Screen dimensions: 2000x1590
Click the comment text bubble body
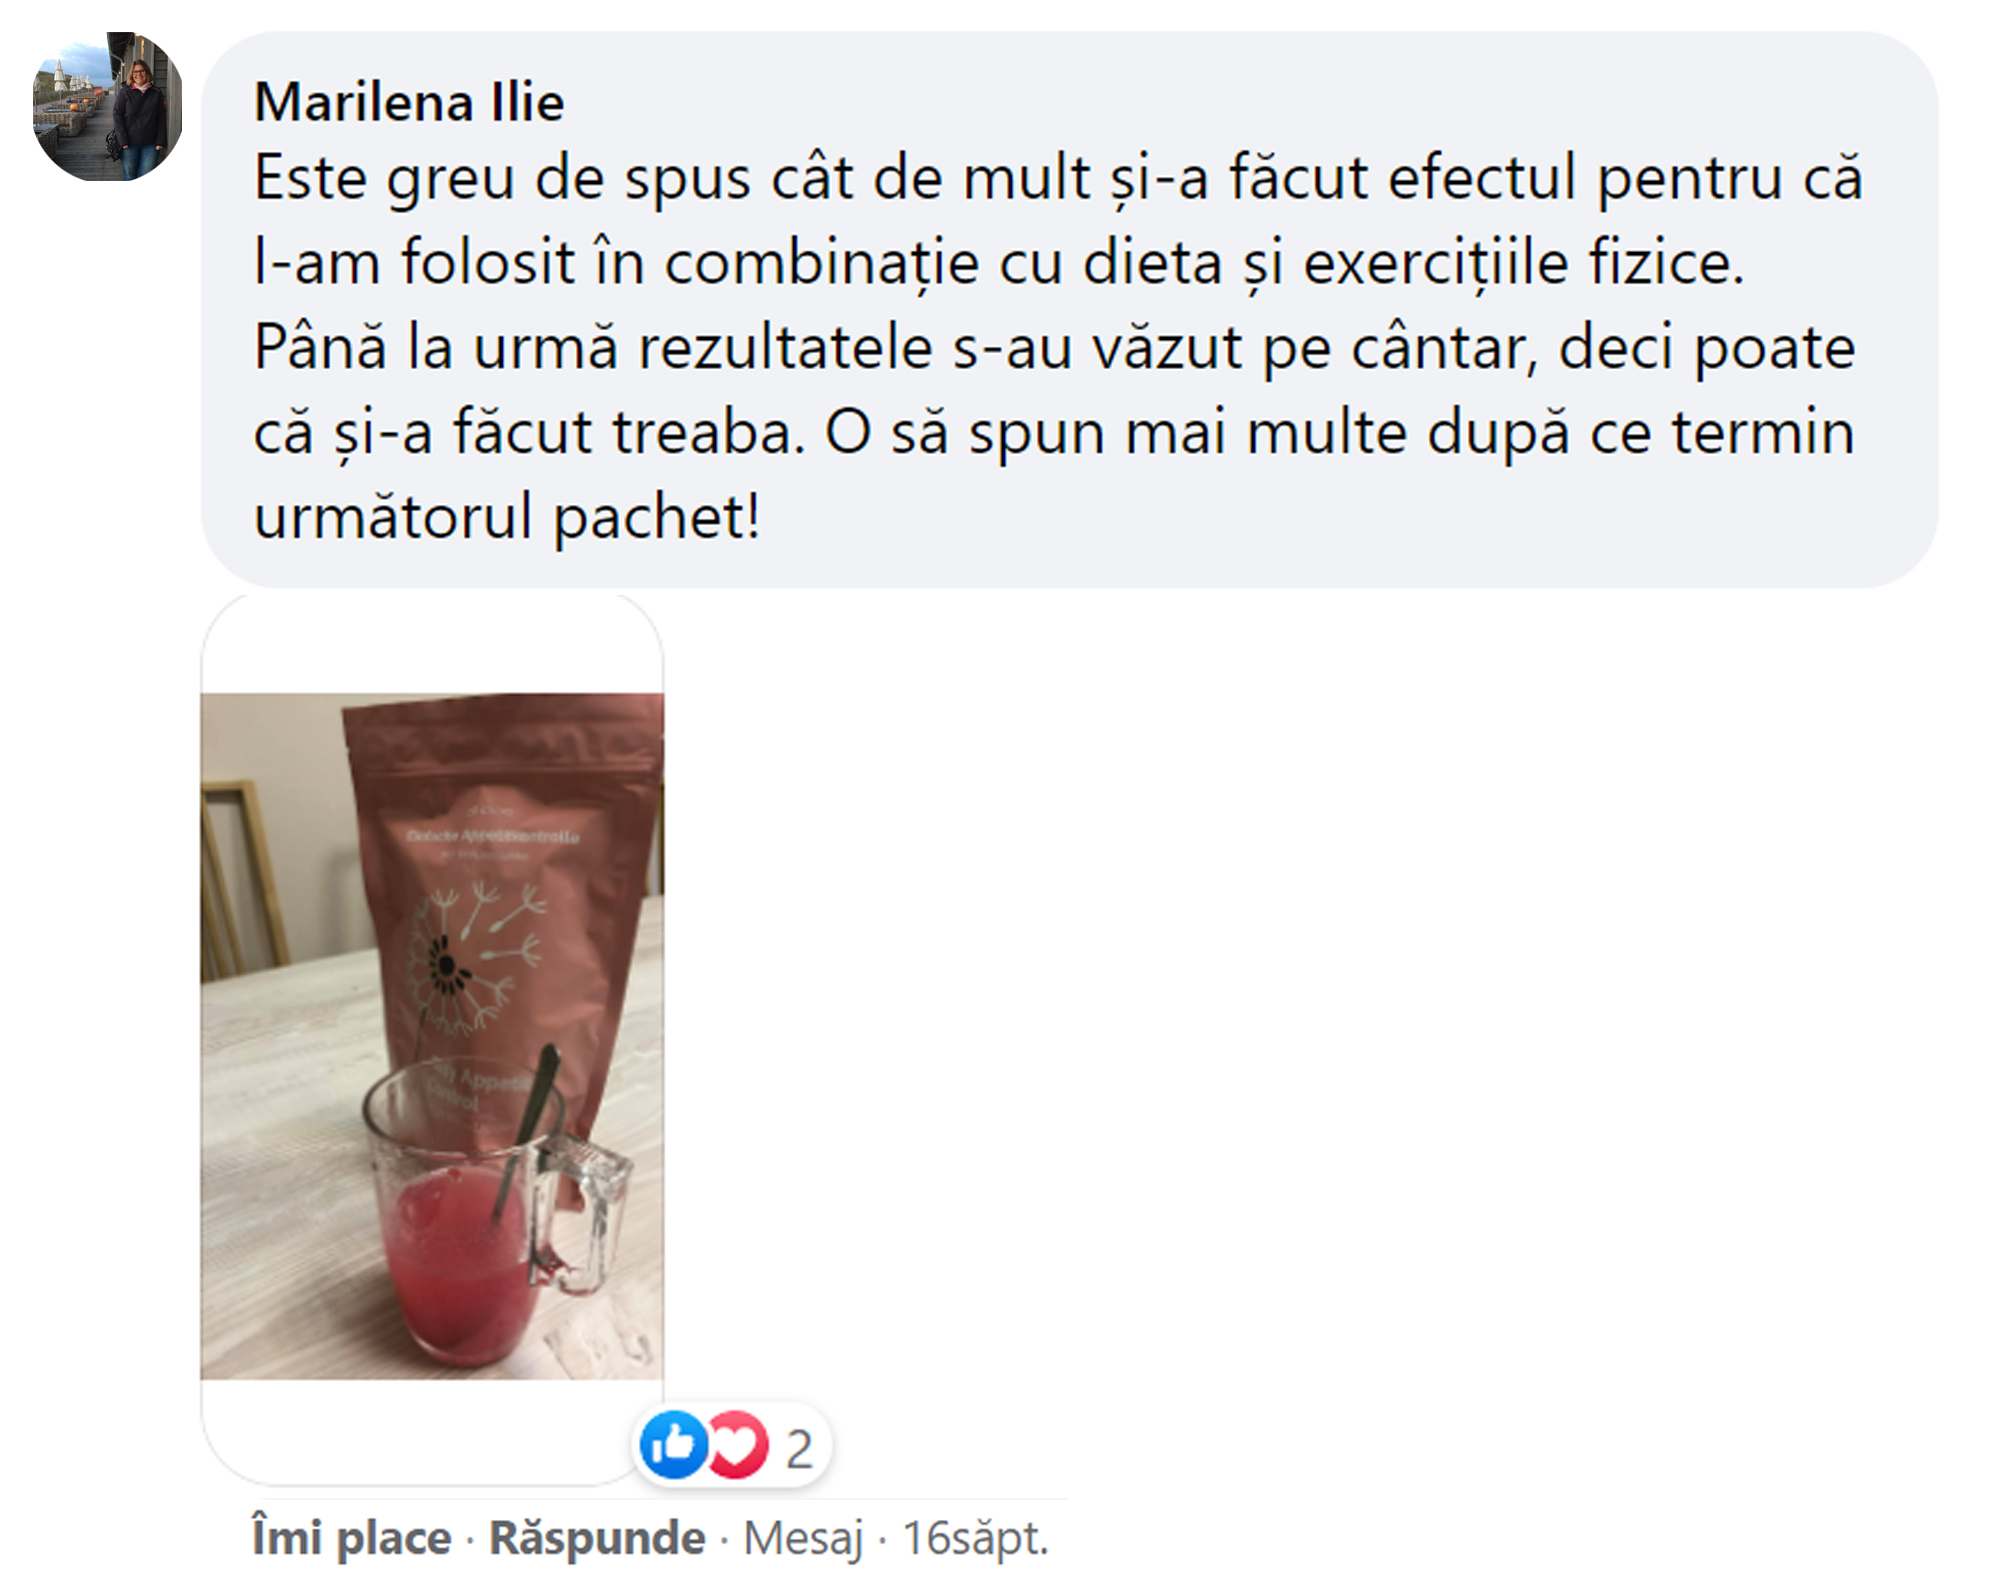click(1069, 309)
